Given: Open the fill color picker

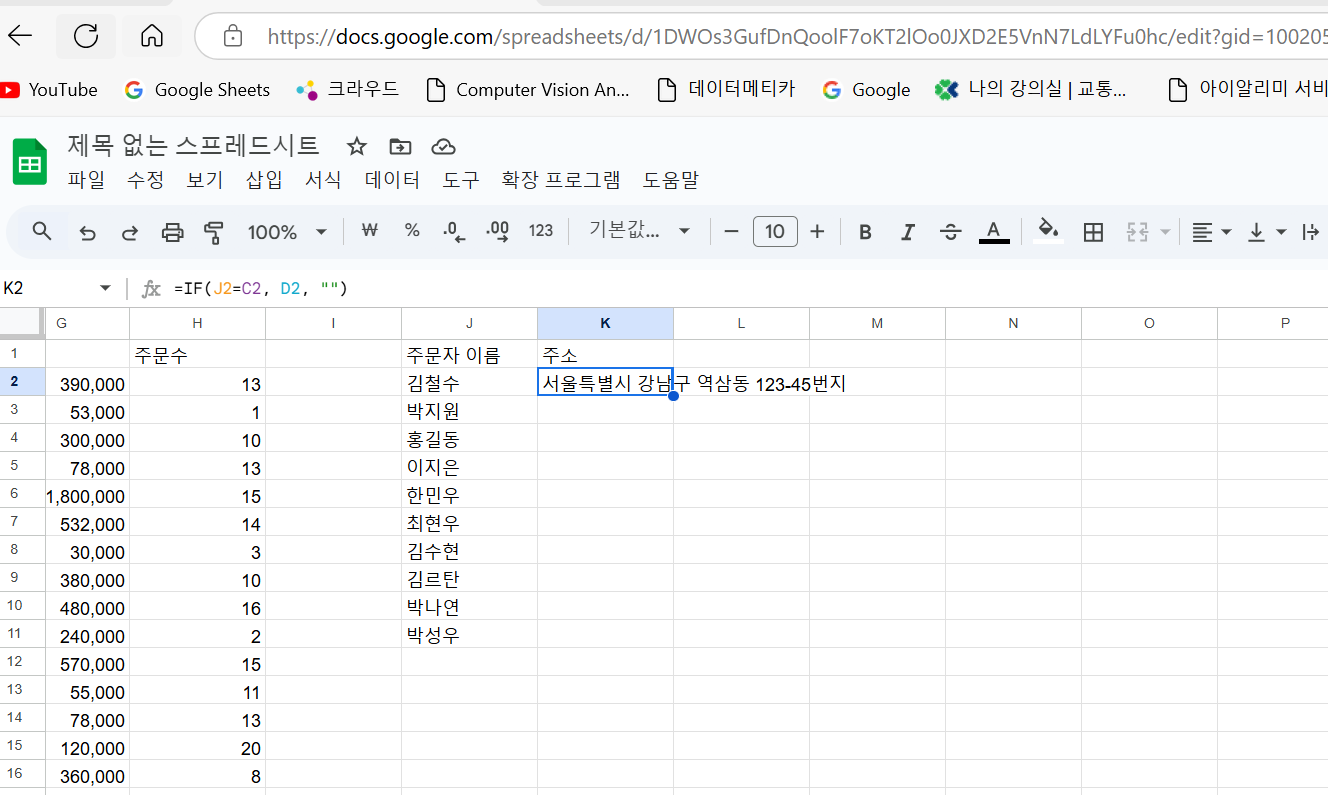Looking at the screenshot, I should tap(1048, 232).
